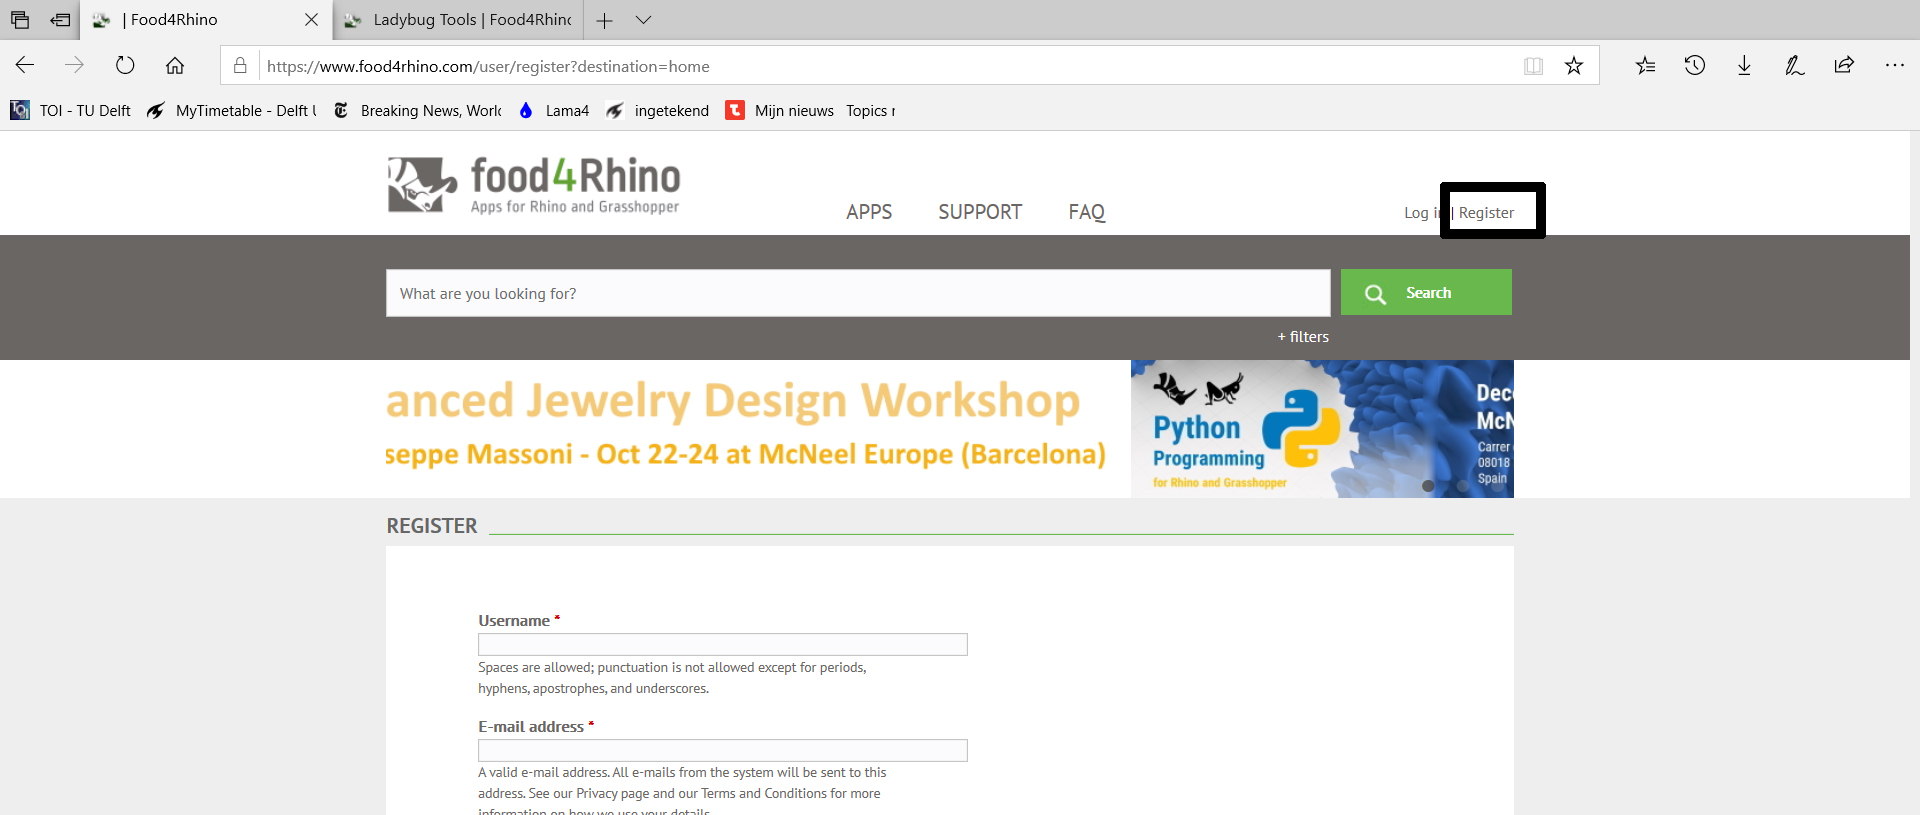This screenshot has width=1920, height=815.
Task: Open the Topics bookmark
Action: (870, 111)
